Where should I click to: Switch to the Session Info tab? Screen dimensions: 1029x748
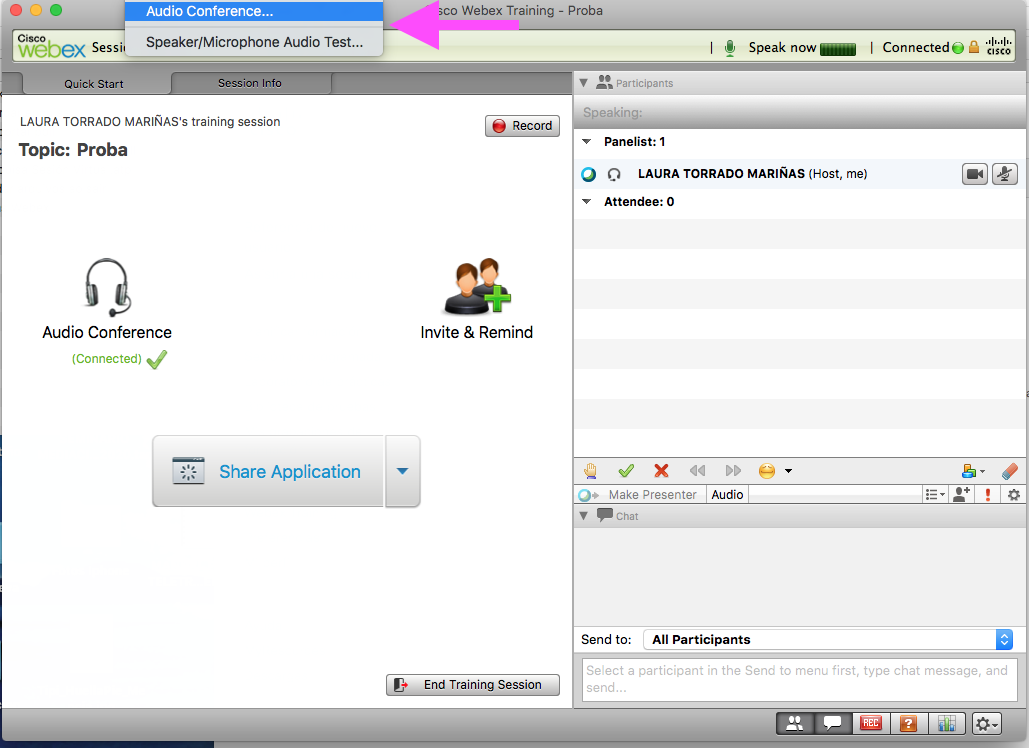click(x=250, y=83)
